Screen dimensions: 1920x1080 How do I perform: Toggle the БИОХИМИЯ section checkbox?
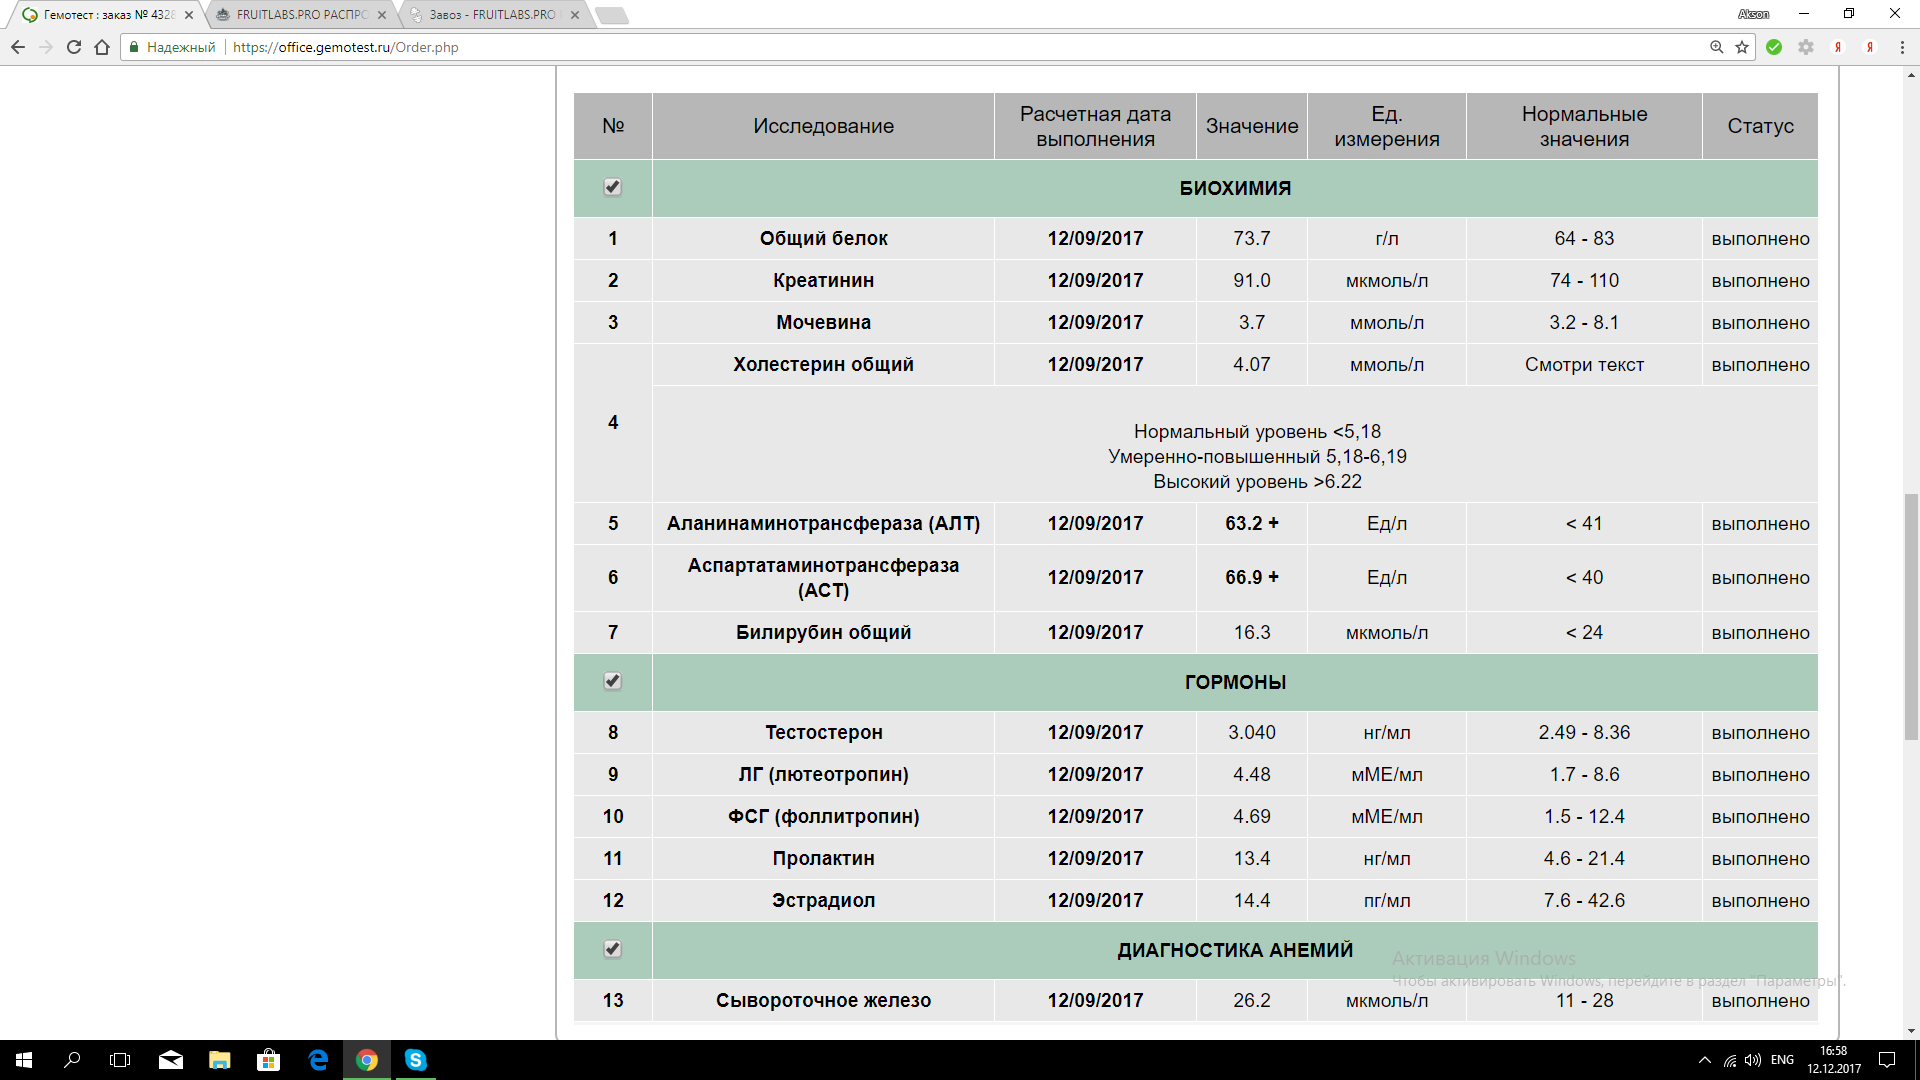[613, 187]
